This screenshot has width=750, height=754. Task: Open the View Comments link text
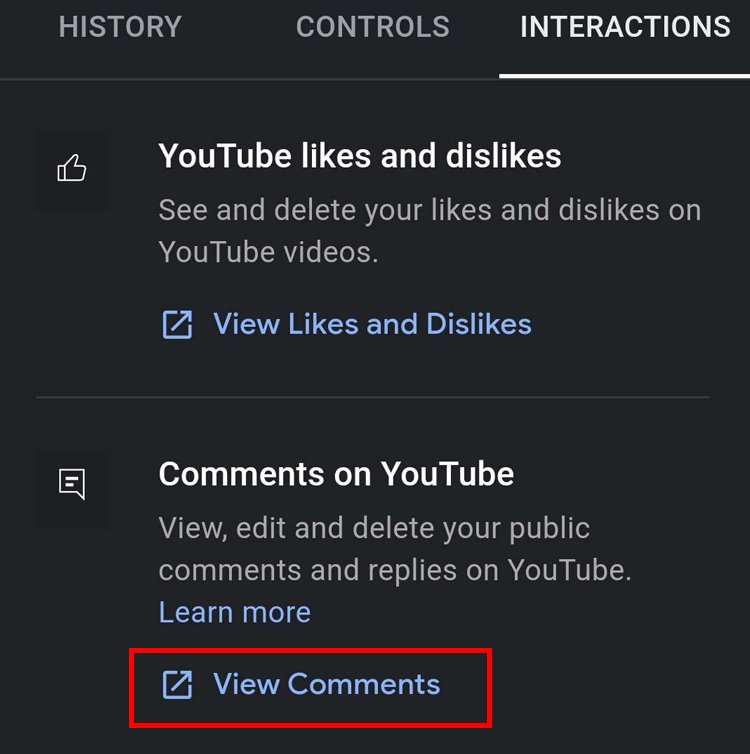tap(326, 684)
